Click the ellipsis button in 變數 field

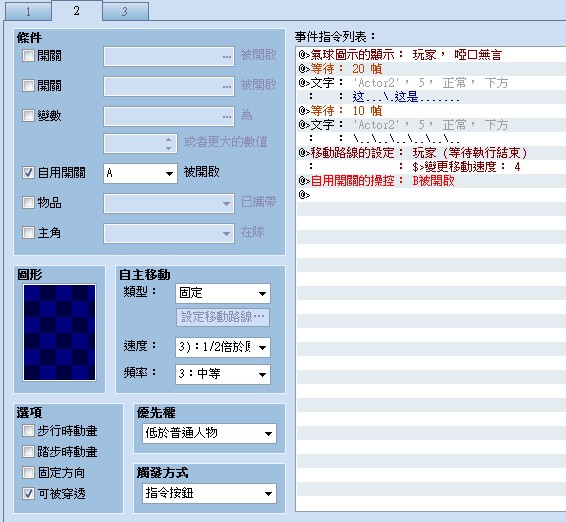point(227,116)
